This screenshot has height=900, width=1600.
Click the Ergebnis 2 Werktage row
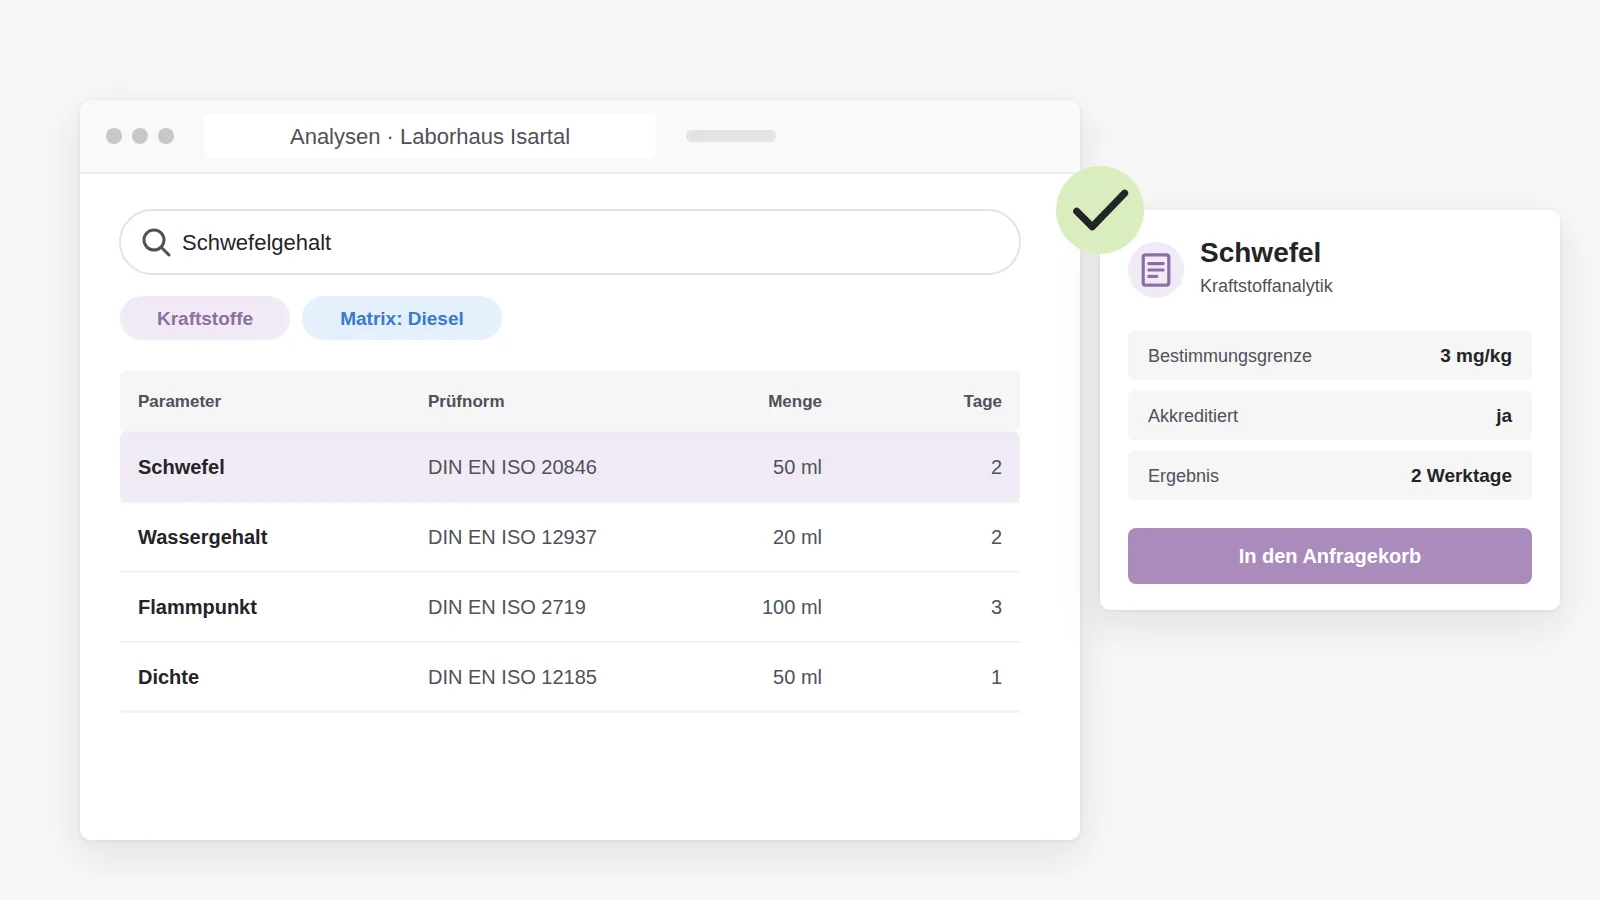point(1330,475)
